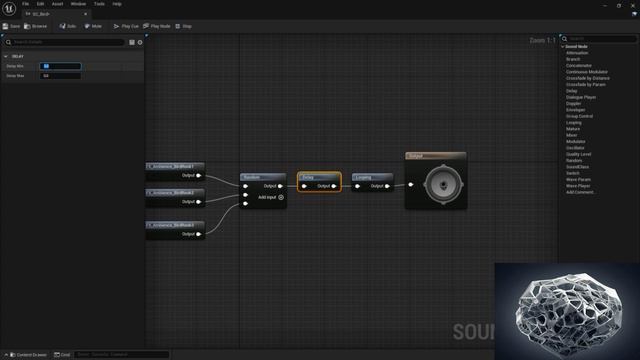640x360 pixels.
Task: Click Play Cue in the toolbar
Action: (x=126, y=26)
